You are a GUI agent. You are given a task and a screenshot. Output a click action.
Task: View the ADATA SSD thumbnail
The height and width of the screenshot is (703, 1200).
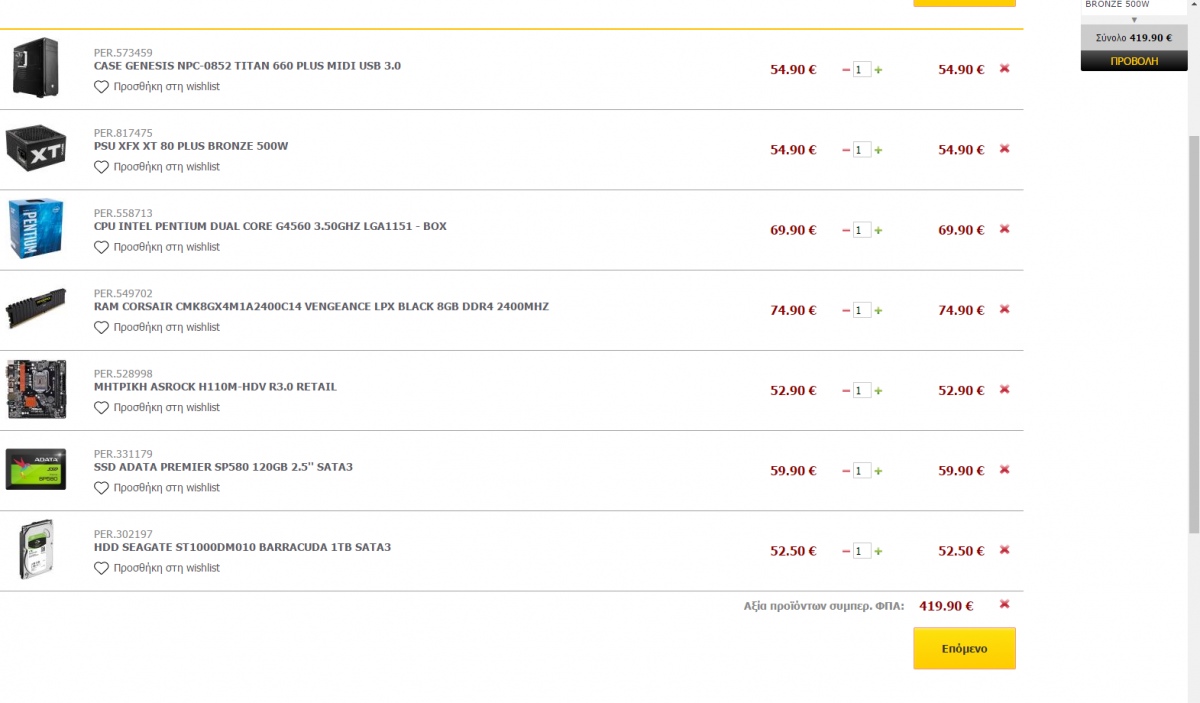36,469
